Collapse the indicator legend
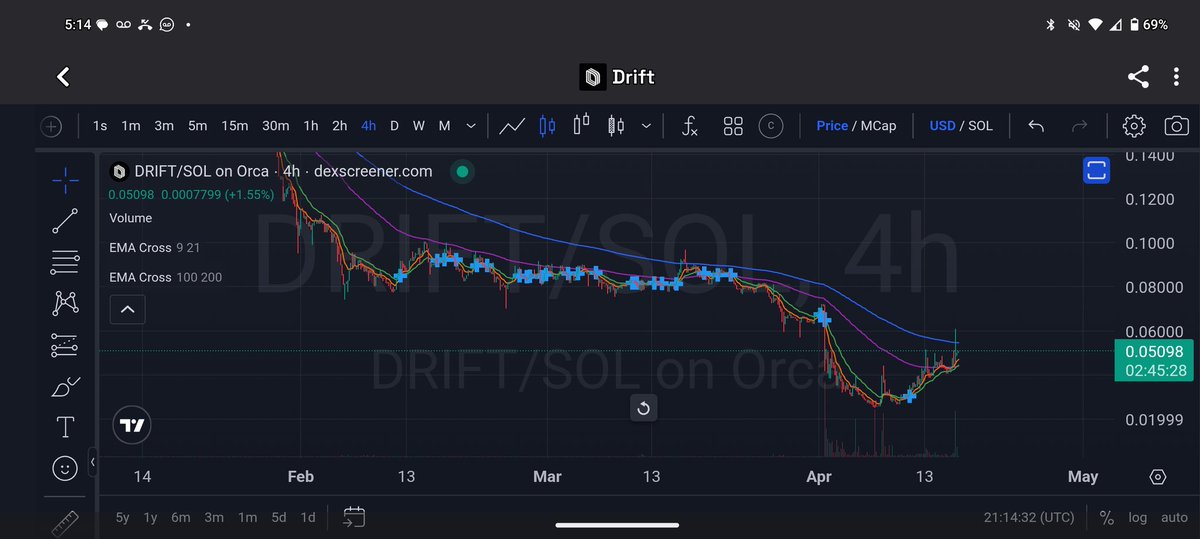Screen dimensions: 1200x539 pos(127,310)
